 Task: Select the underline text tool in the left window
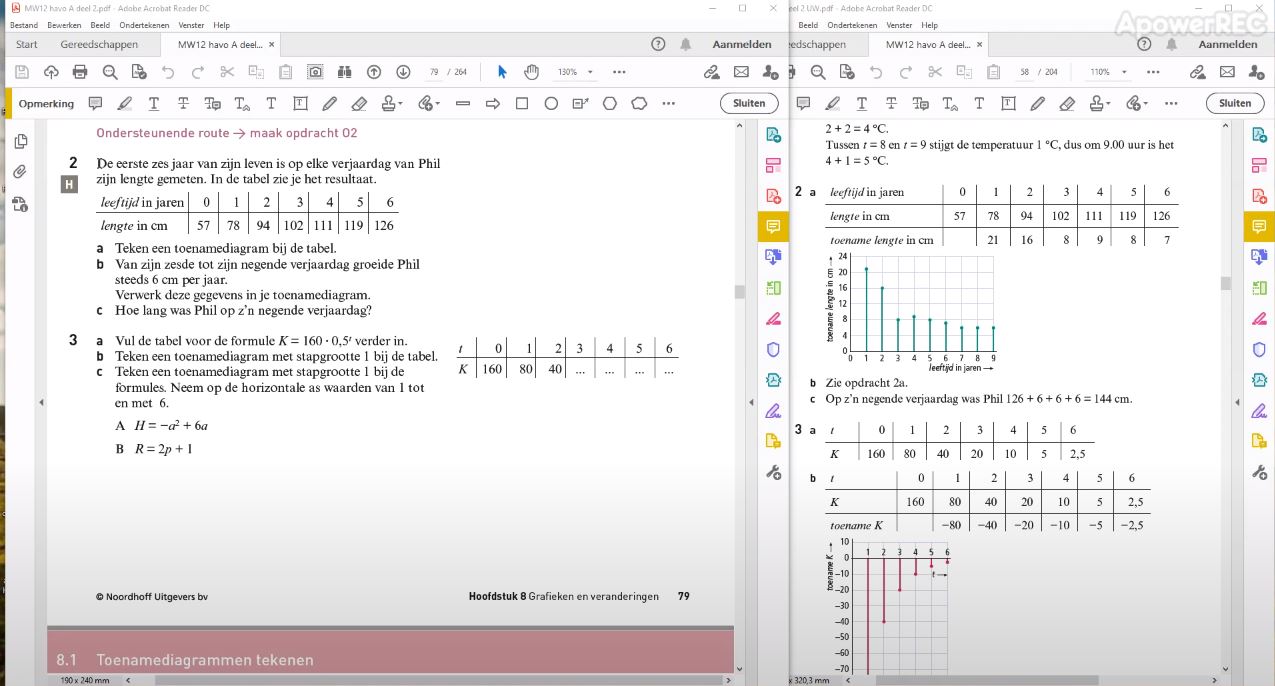(x=154, y=103)
